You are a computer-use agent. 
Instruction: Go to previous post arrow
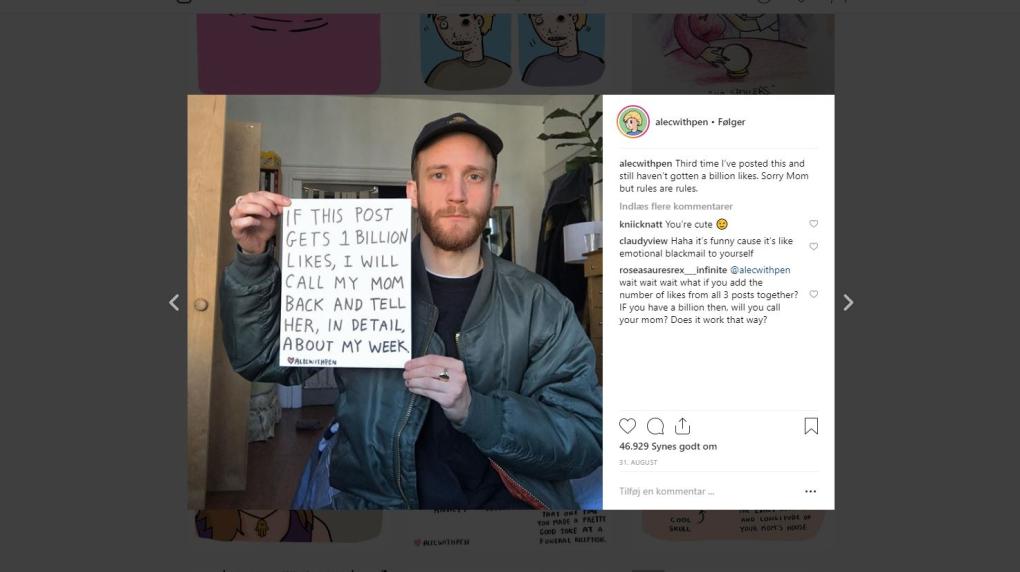(x=174, y=303)
